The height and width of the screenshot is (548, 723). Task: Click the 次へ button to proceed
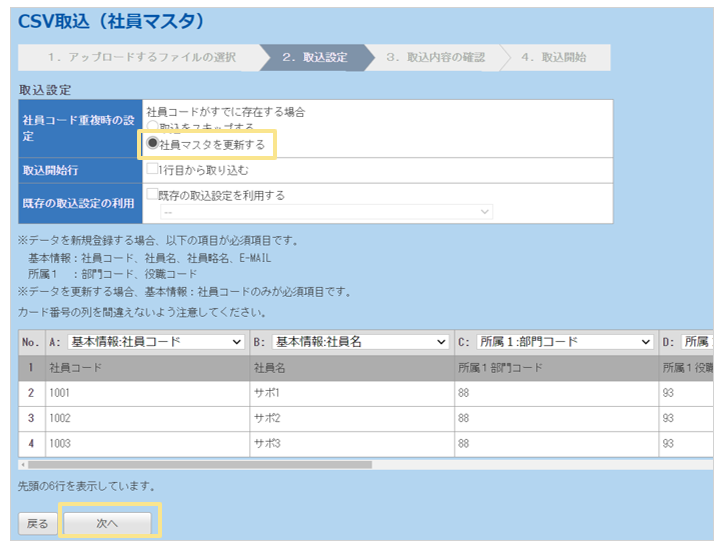108,523
